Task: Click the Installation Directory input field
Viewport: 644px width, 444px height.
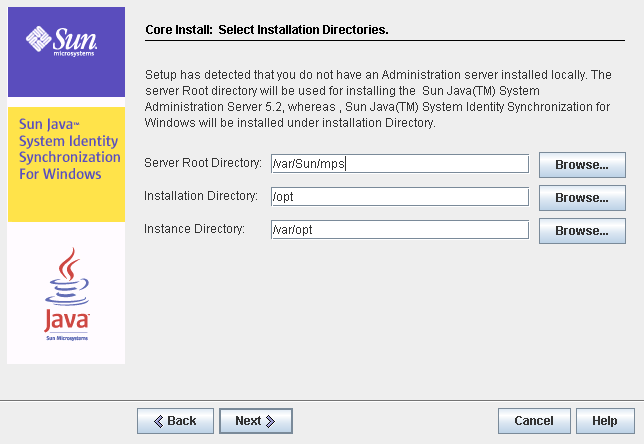Action: click(x=400, y=197)
